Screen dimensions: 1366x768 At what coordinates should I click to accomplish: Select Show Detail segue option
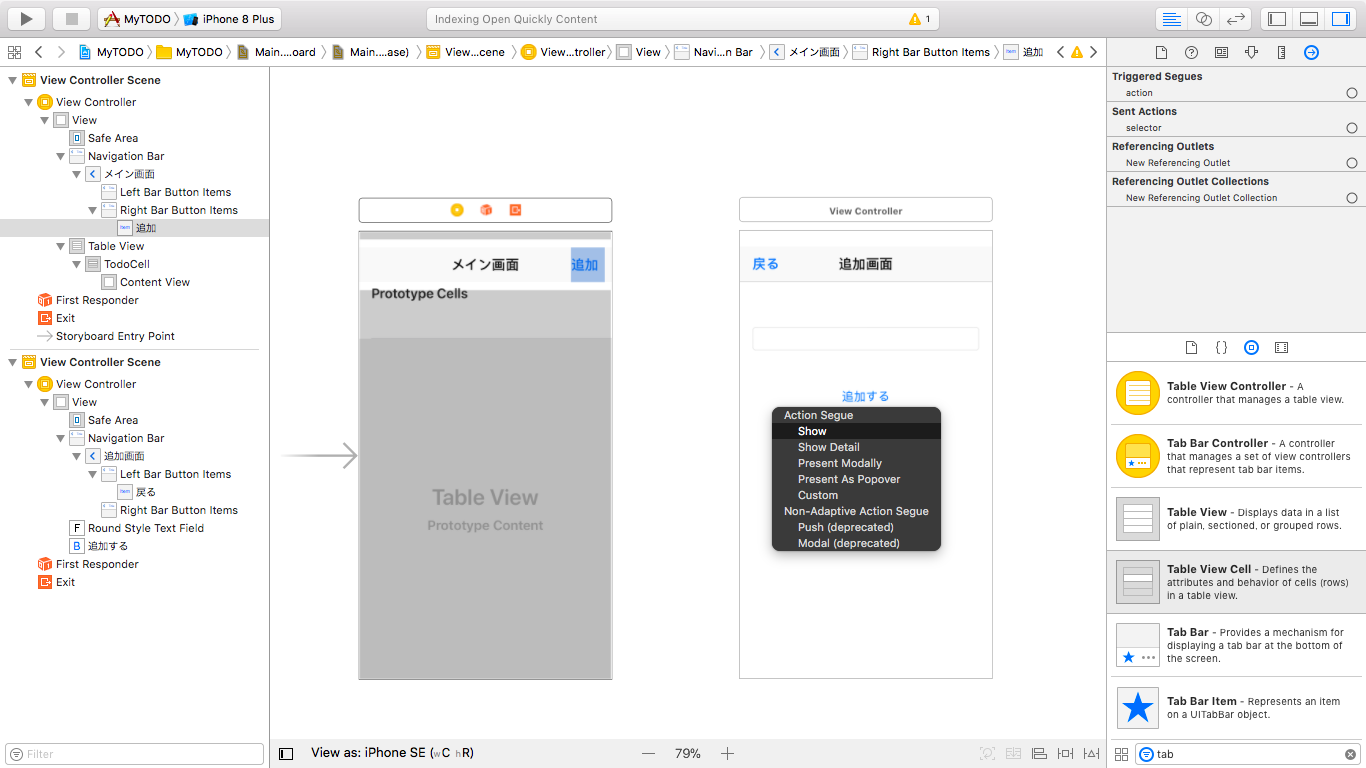point(828,447)
